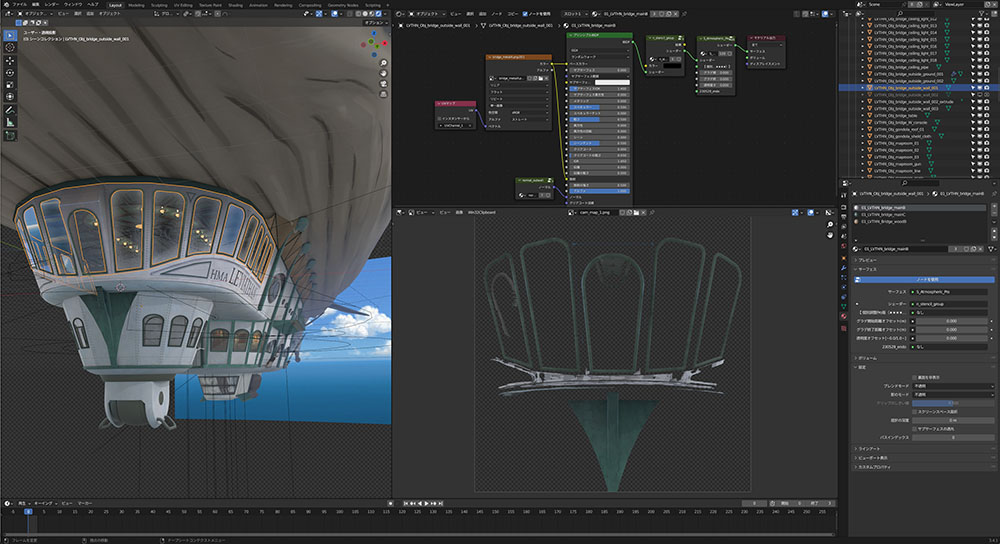The image size is (1000, 544).
Task: Select the Rotate tool
Action: tap(10, 73)
